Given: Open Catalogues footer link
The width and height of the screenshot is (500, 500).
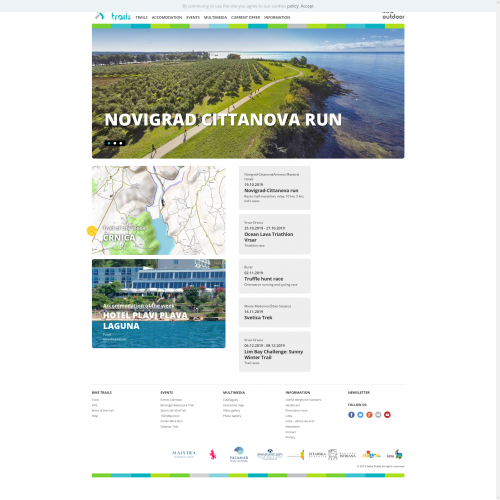Looking at the screenshot, I should [230, 400].
